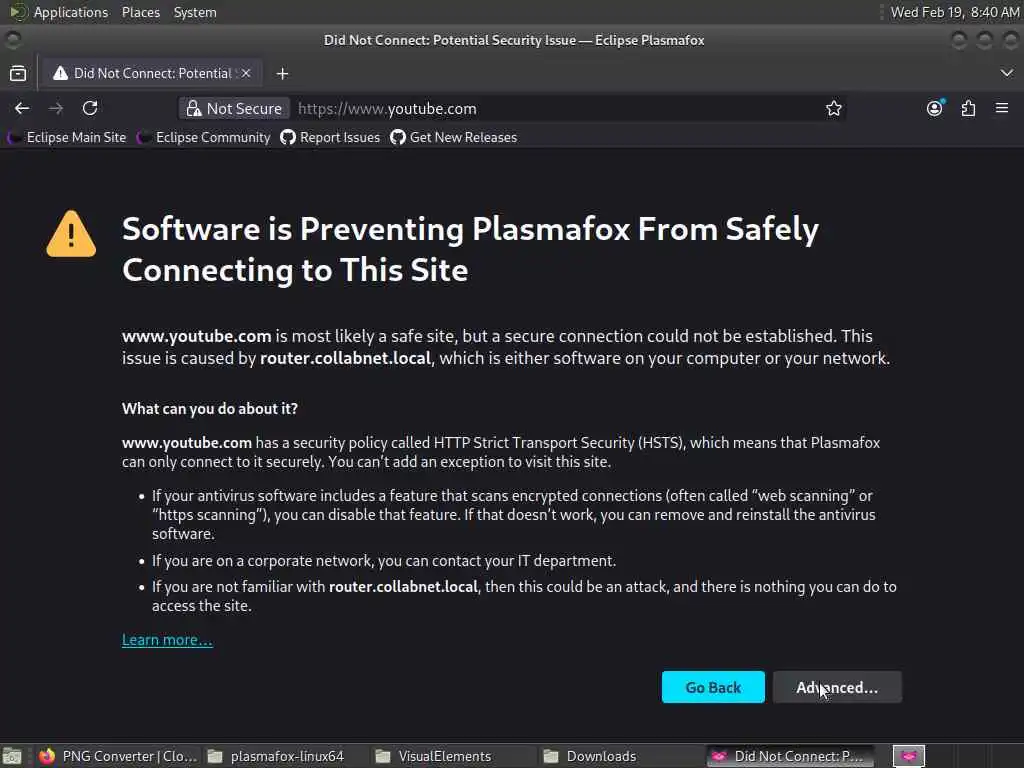Open the Eclipse Main Site bookmark
Viewport: 1024px width, 768px height.
tap(67, 137)
